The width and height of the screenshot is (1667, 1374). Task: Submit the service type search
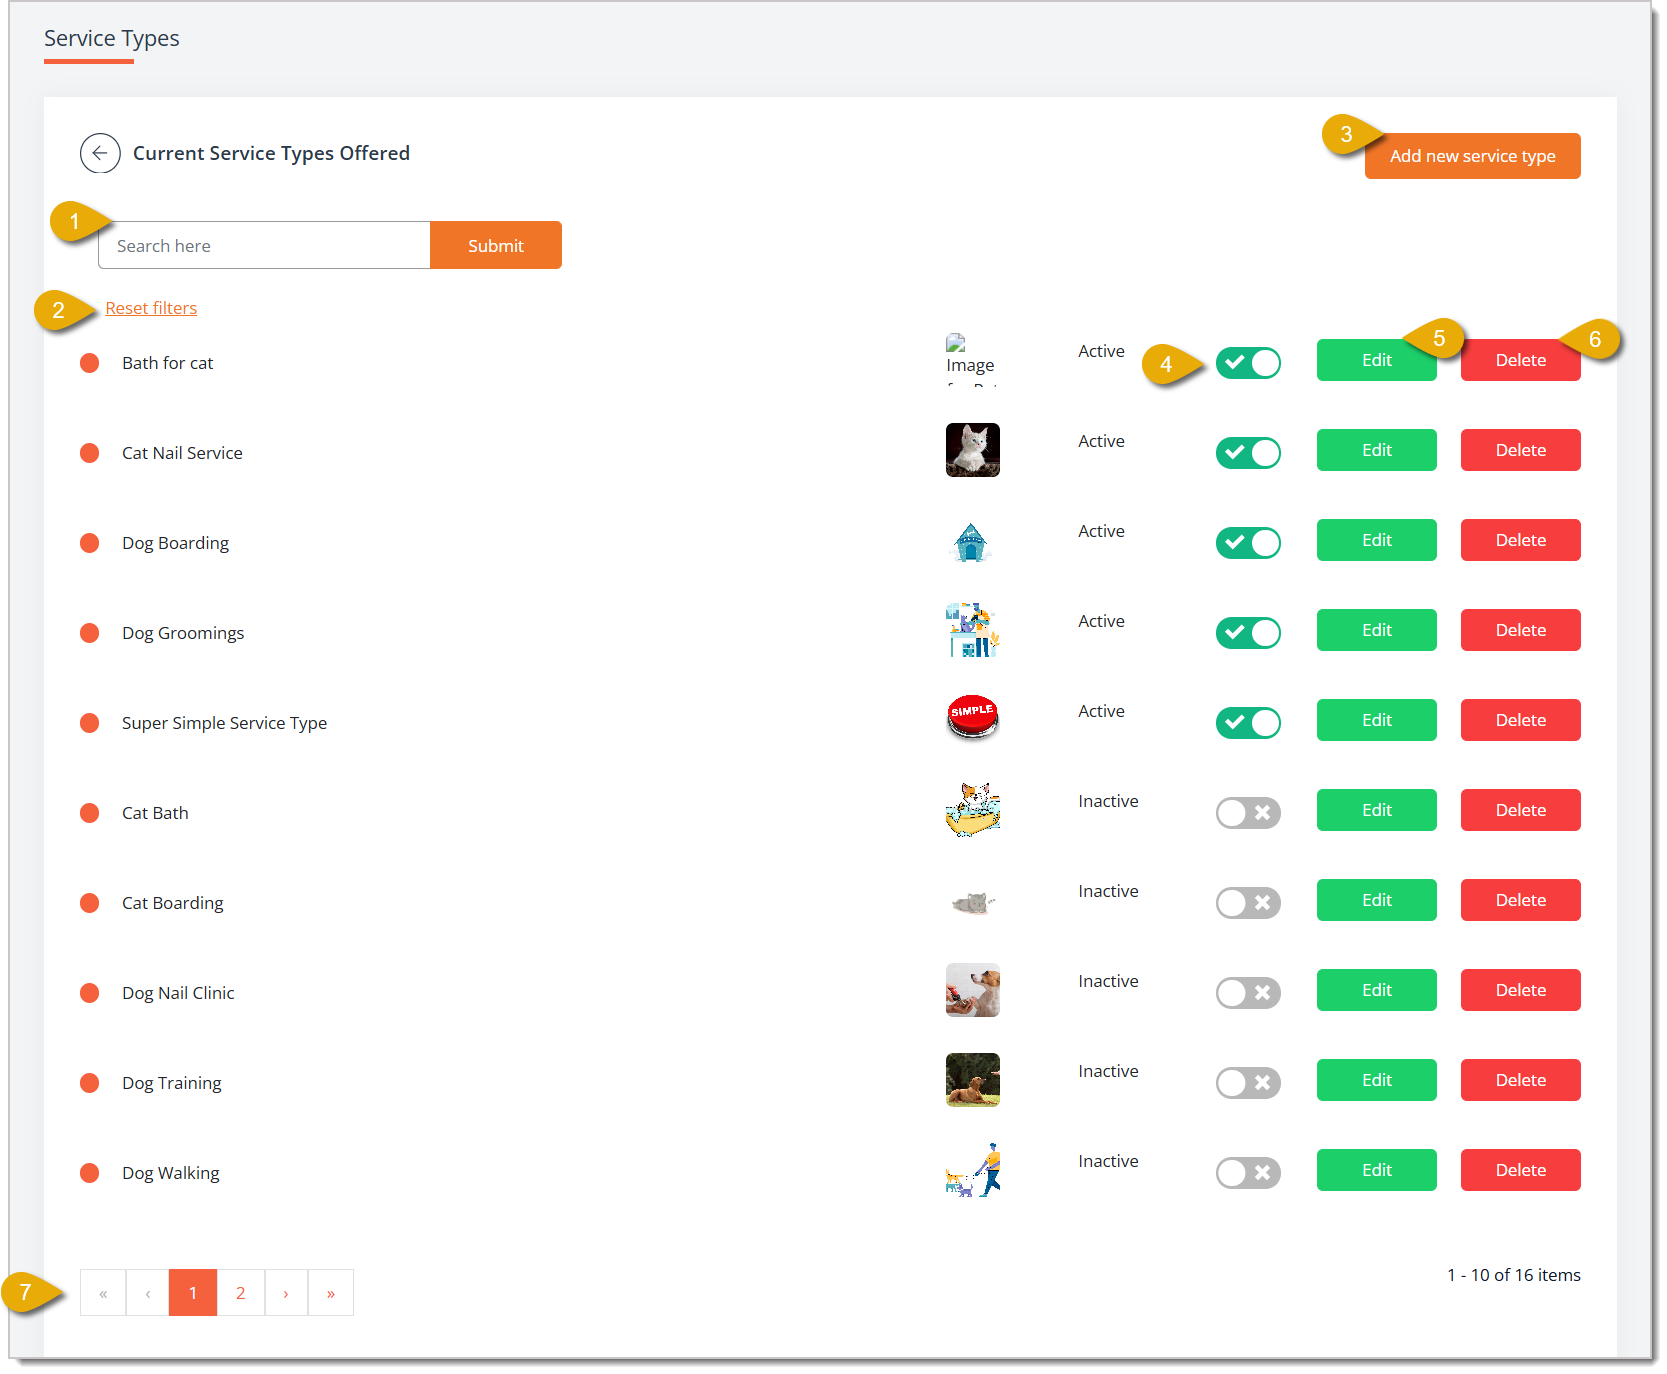tap(496, 245)
